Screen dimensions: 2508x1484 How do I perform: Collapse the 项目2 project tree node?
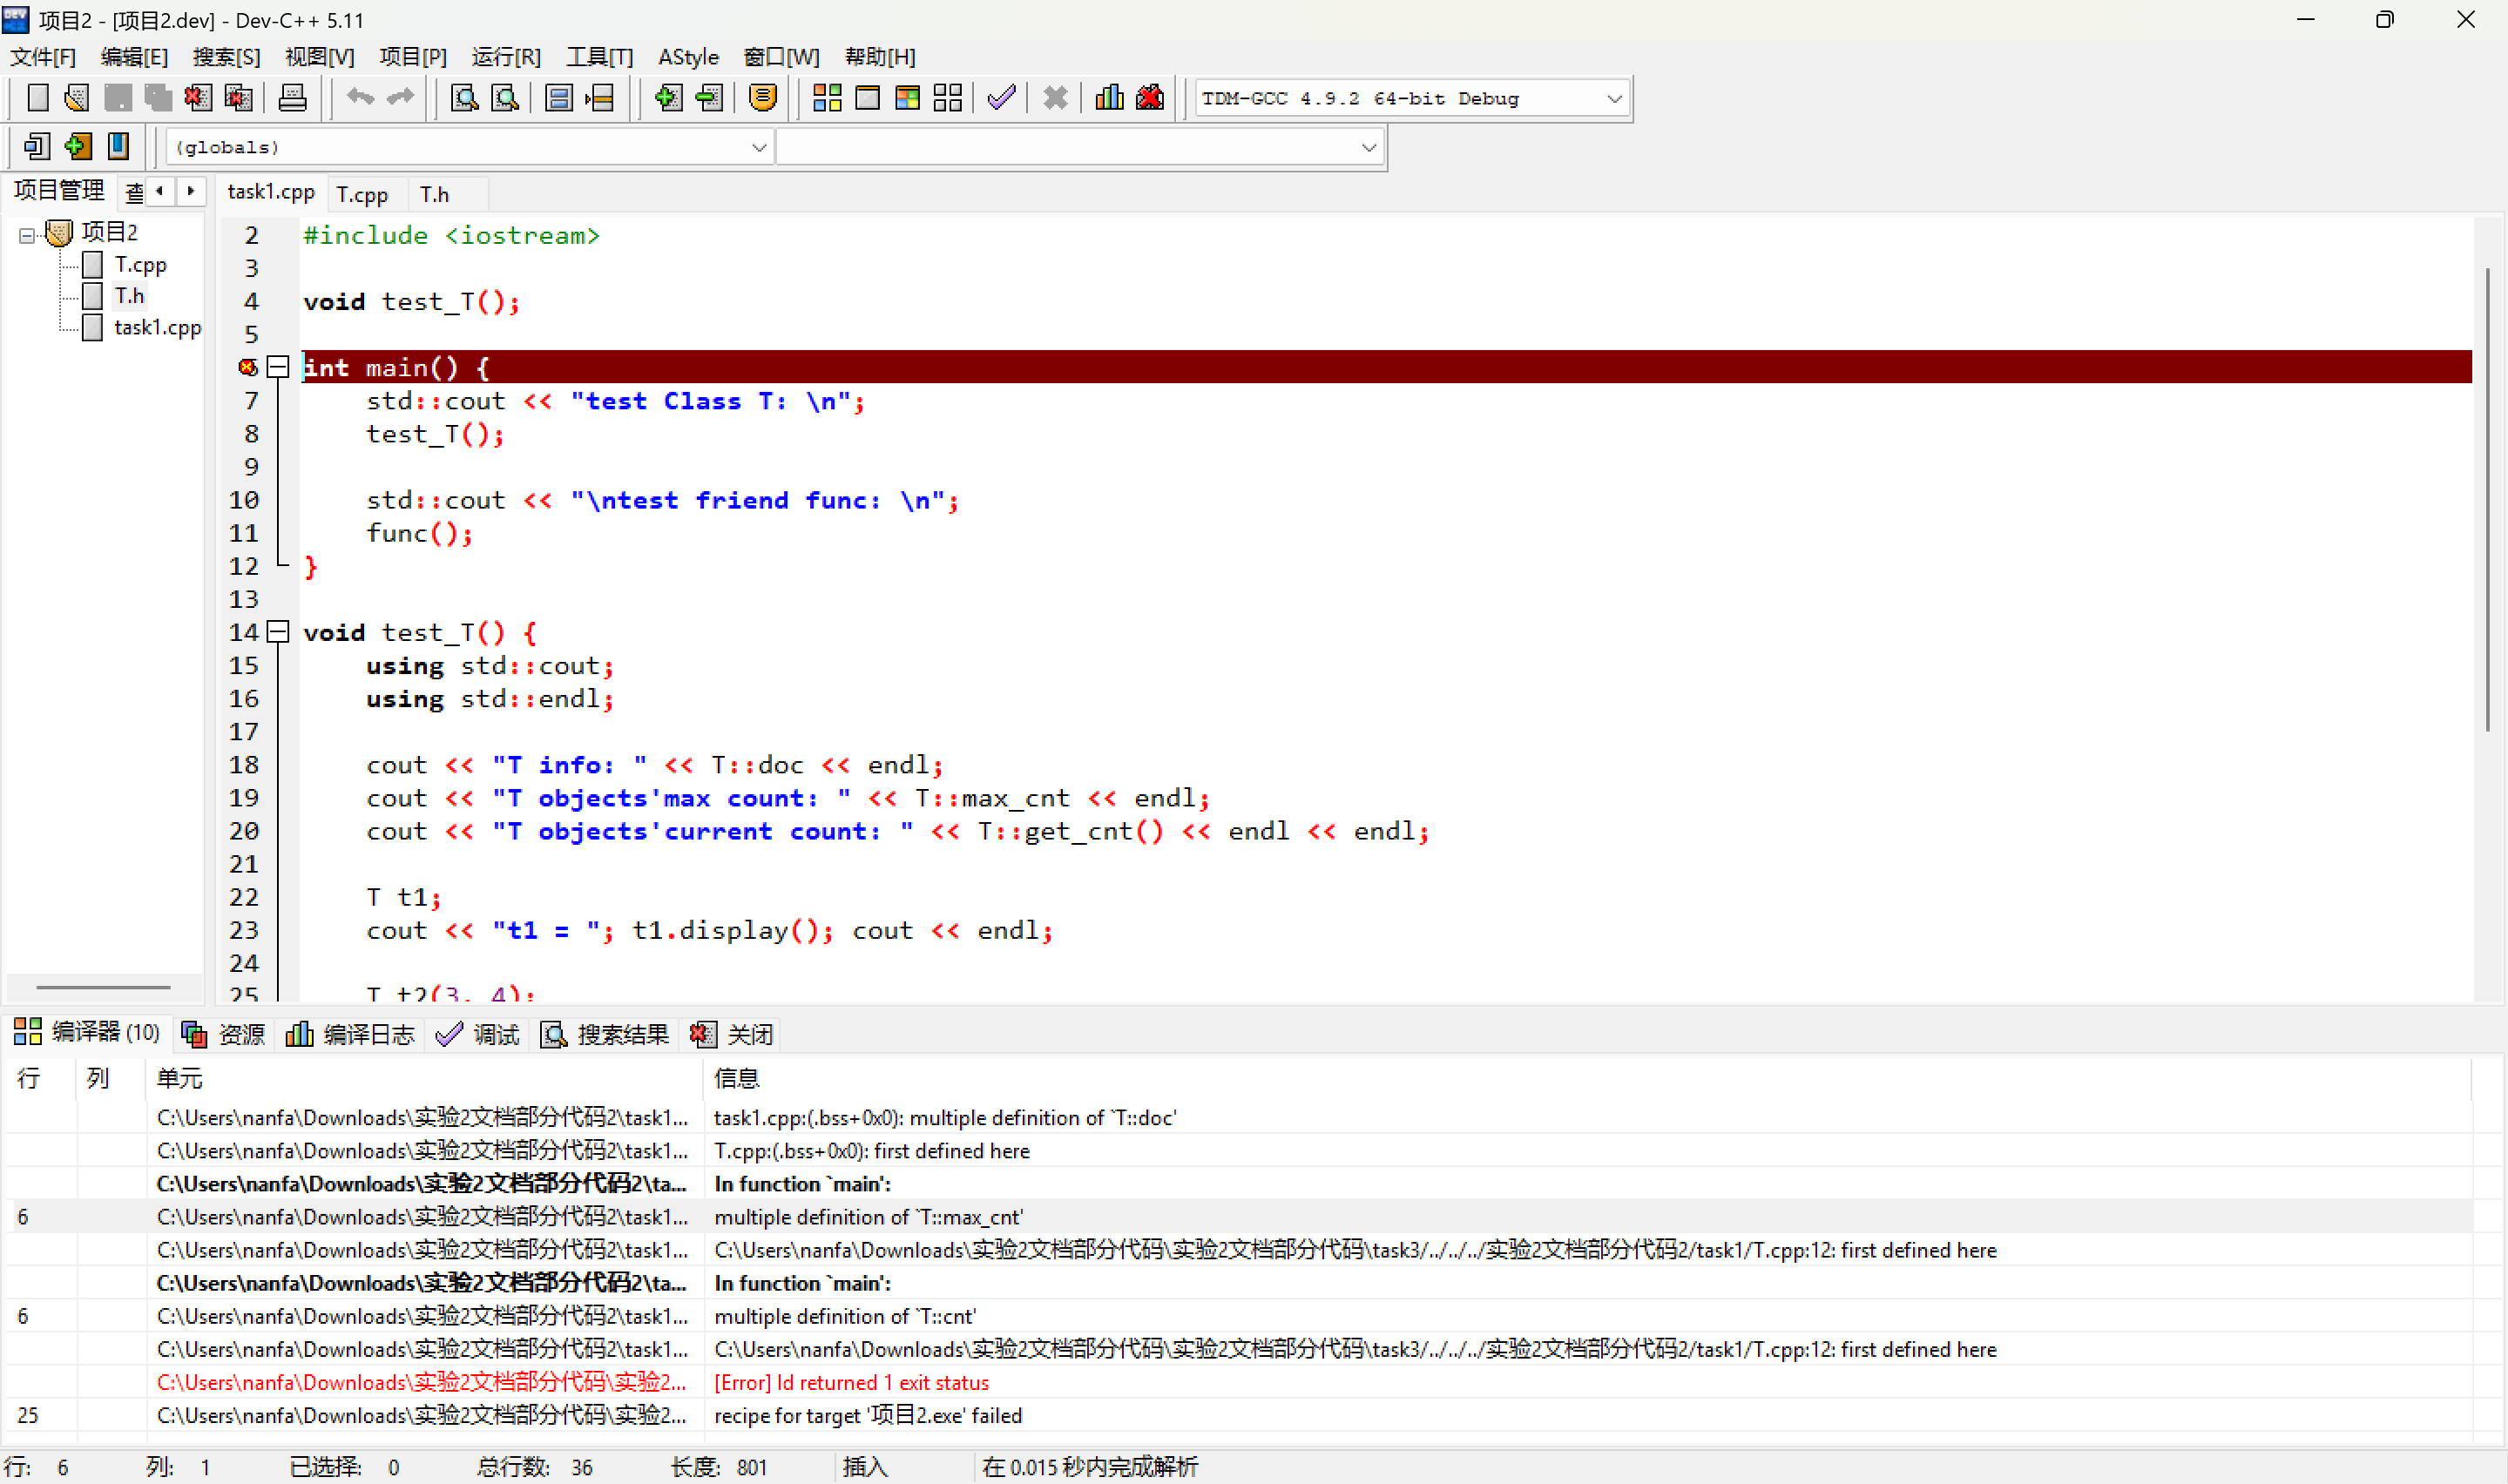tap(27, 235)
